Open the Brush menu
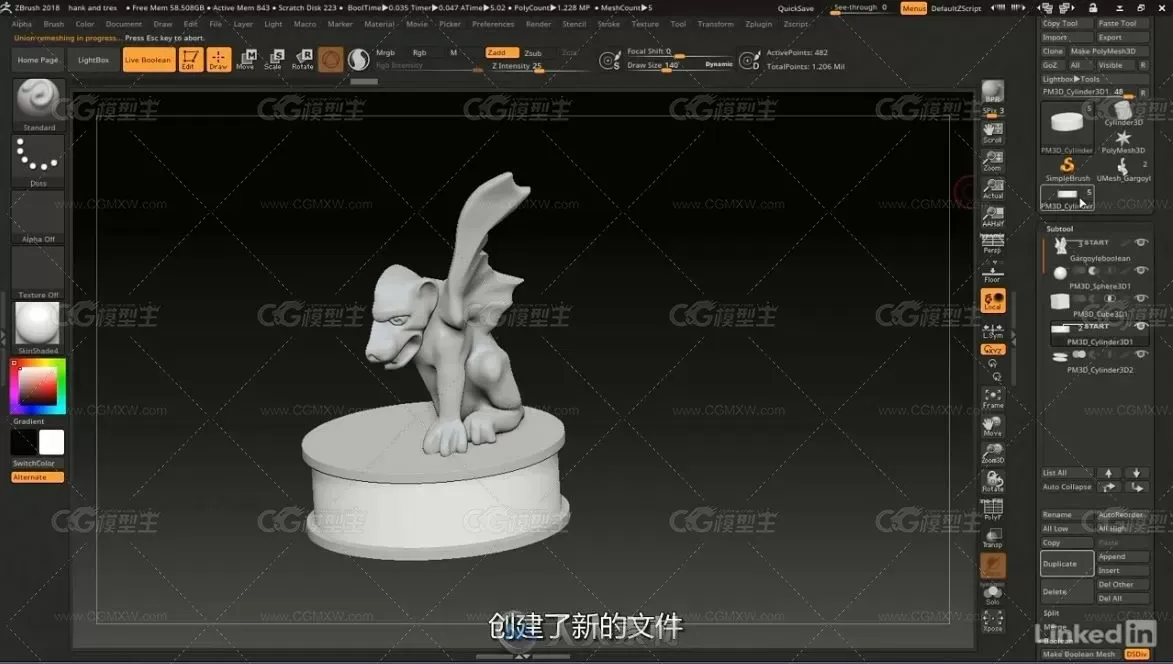This screenshot has height=664, width=1173. (x=54, y=24)
